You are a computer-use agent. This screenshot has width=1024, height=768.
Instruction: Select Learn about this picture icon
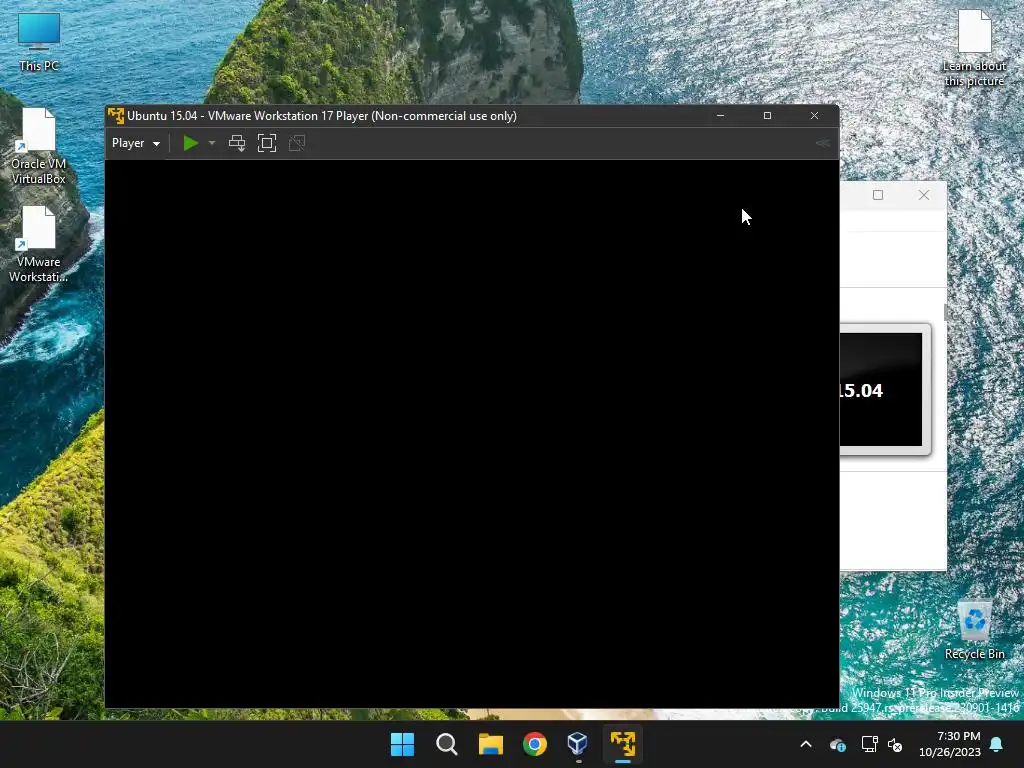coord(974,48)
